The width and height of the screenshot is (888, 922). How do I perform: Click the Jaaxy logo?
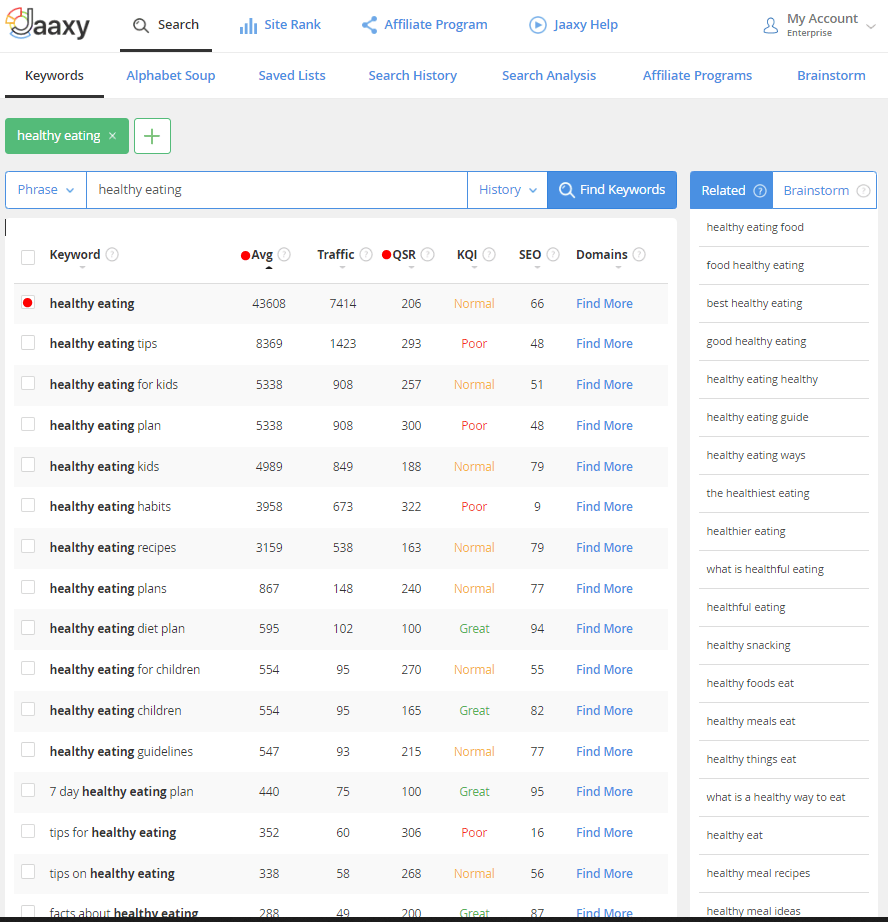click(x=48, y=24)
